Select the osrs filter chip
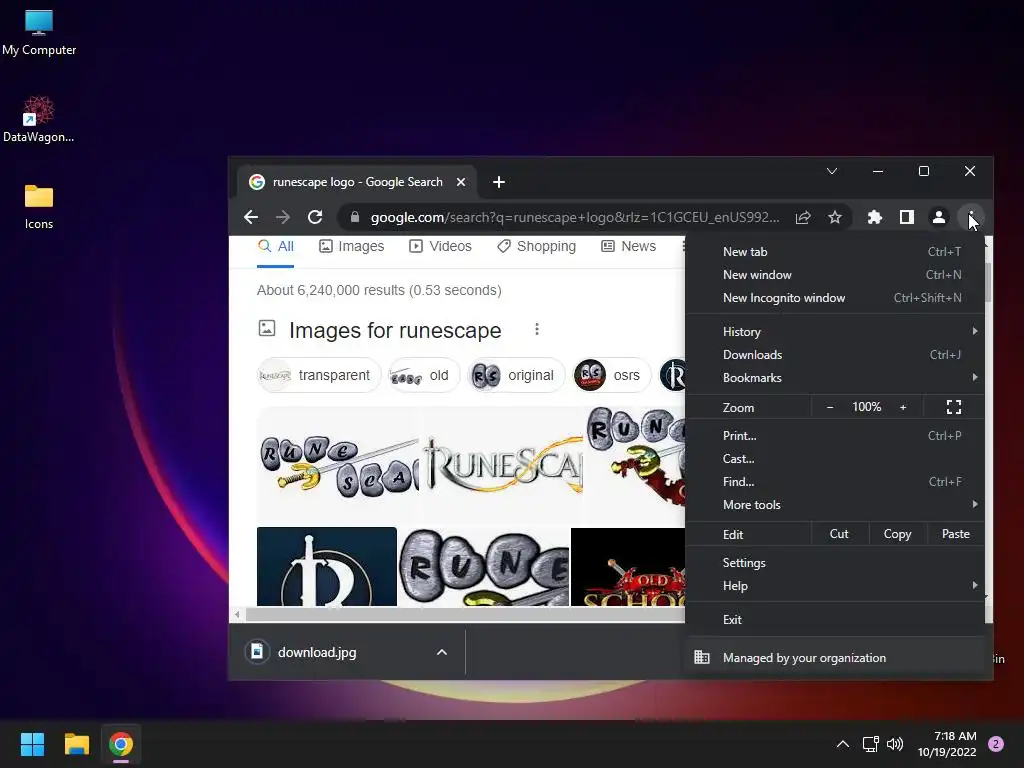This screenshot has width=1024, height=768. pyautogui.click(x=612, y=376)
